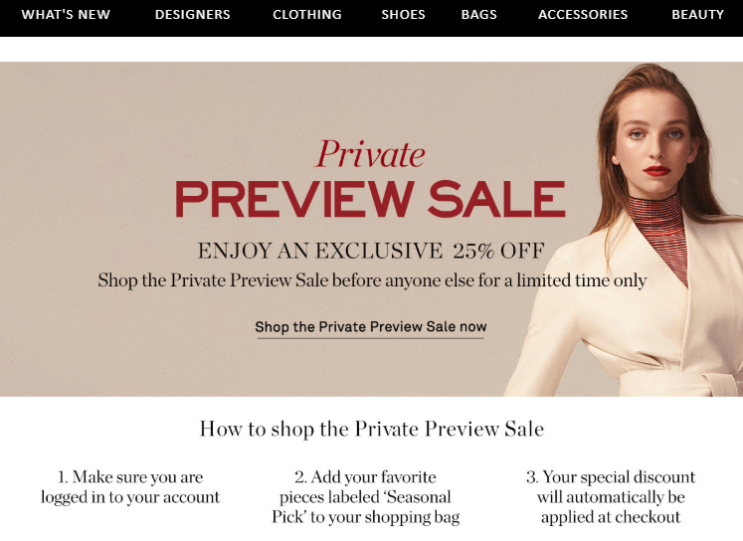Image resolution: width=743 pixels, height=541 pixels.
Task: Open the Designers menu
Action: pyautogui.click(x=192, y=15)
